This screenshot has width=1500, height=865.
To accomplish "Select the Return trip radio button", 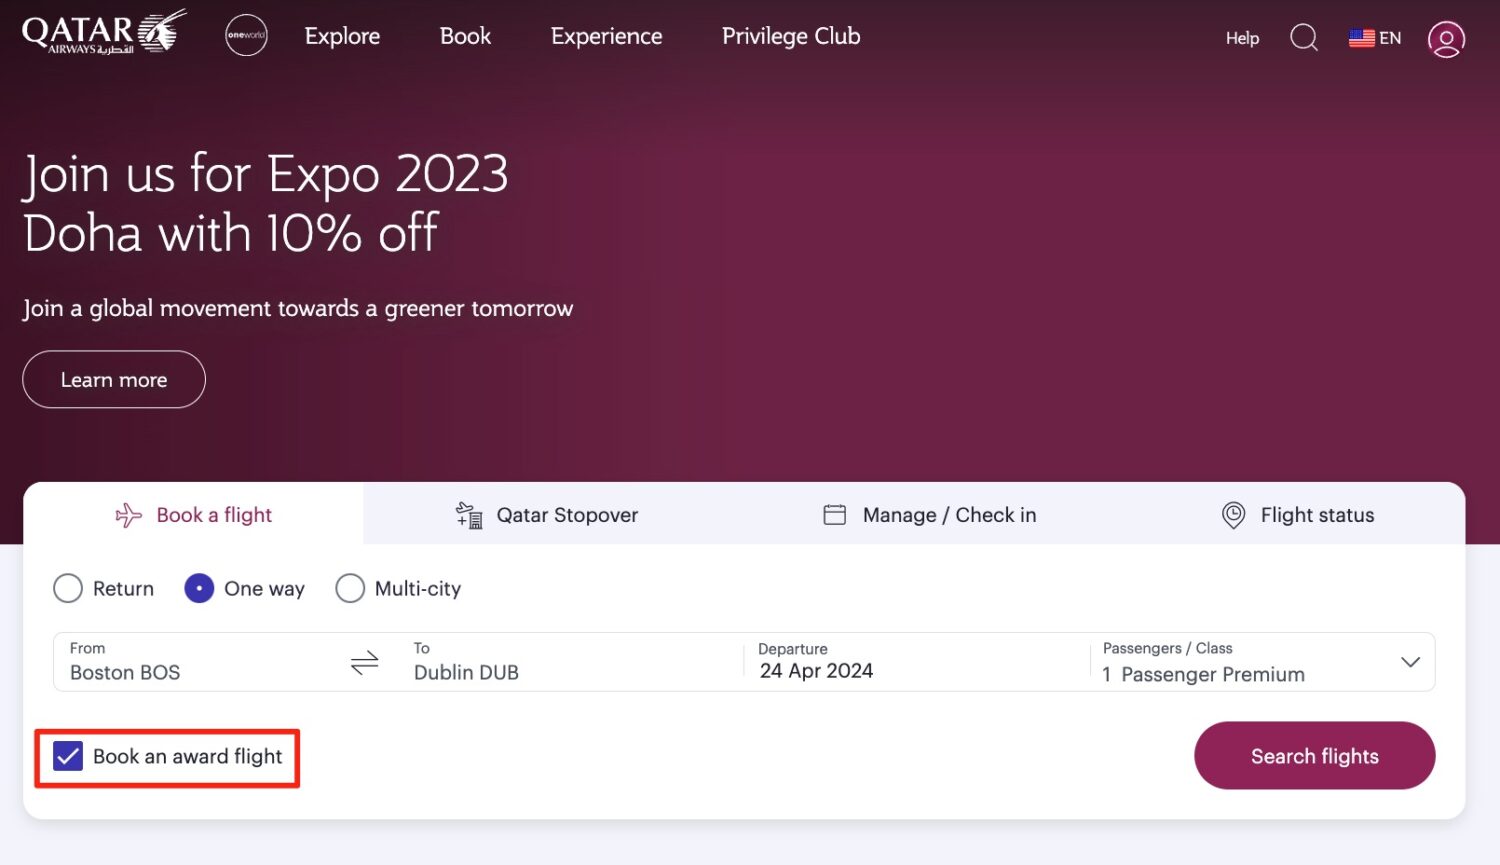I will pyautogui.click(x=67, y=588).
